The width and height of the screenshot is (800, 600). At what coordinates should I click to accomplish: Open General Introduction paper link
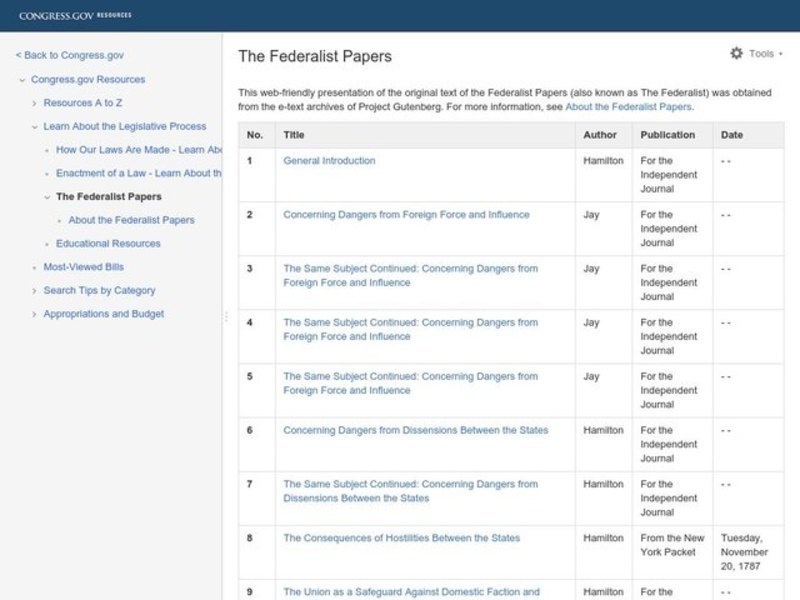point(329,161)
